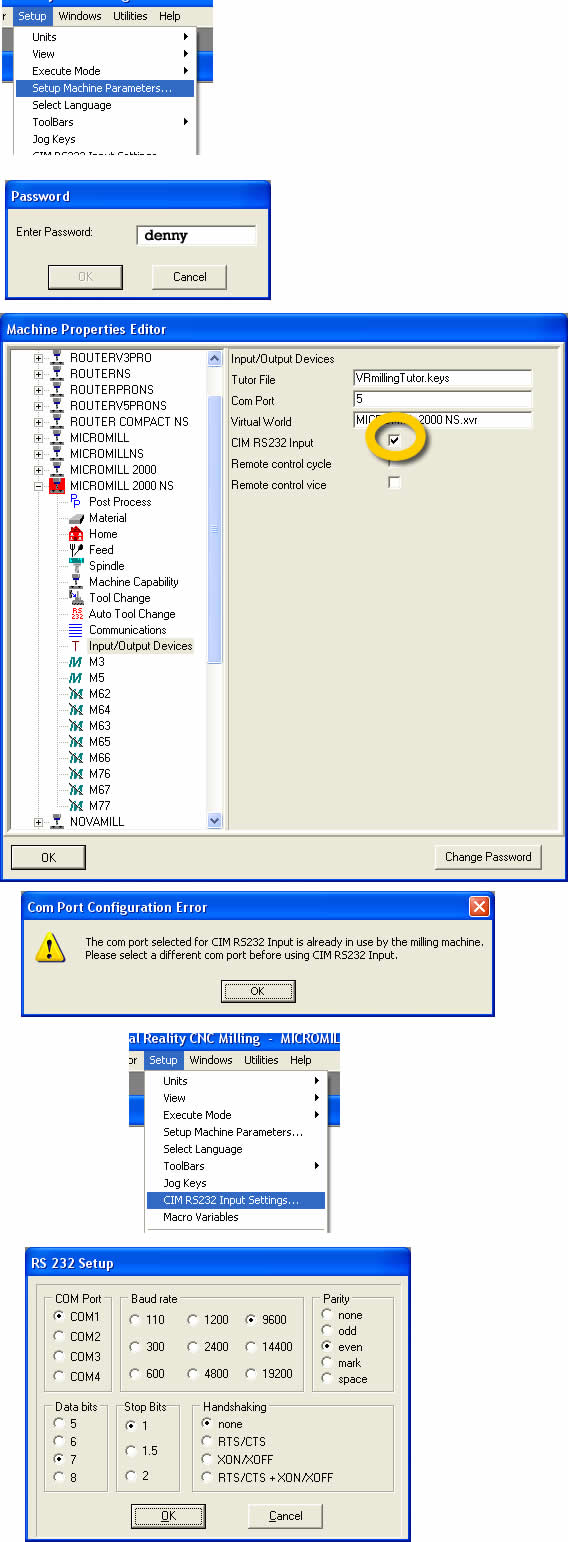568x1542 pixels.
Task: Choose the COM2 port radio button
Action: [x=59, y=1336]
